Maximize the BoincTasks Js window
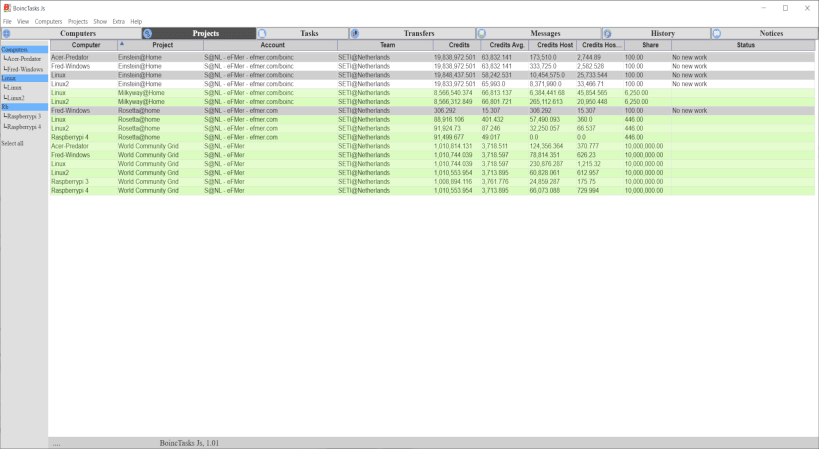 point(785,8)
